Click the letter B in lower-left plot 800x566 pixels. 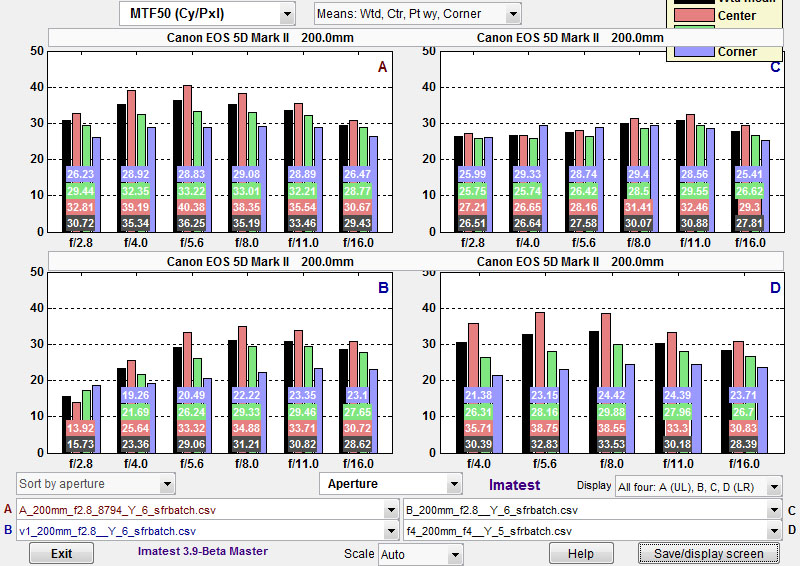point(383,288)
